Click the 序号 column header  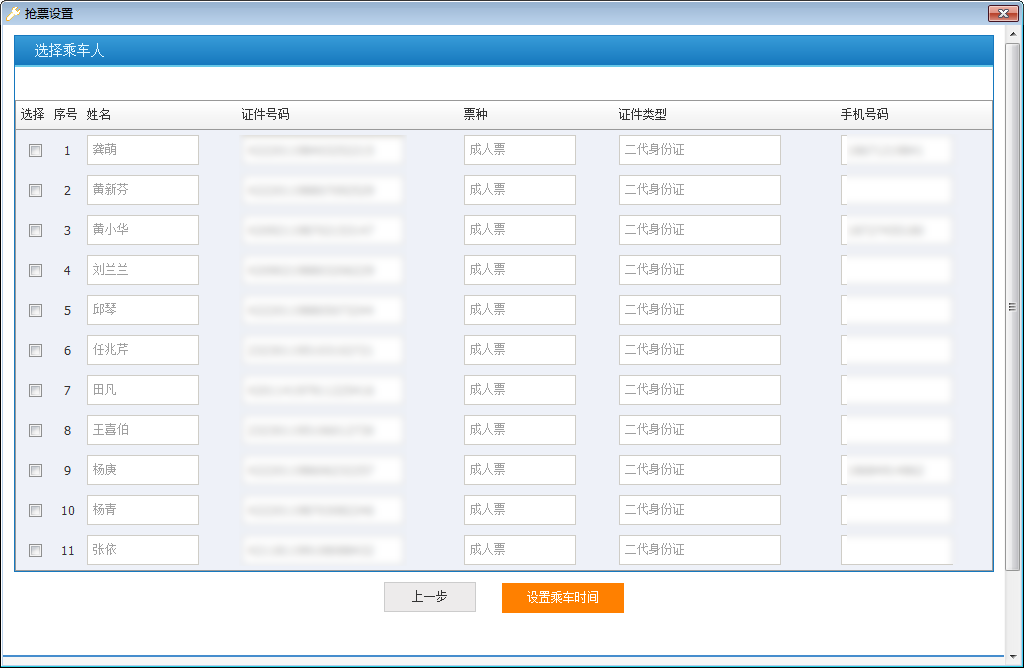coord(65,114)
